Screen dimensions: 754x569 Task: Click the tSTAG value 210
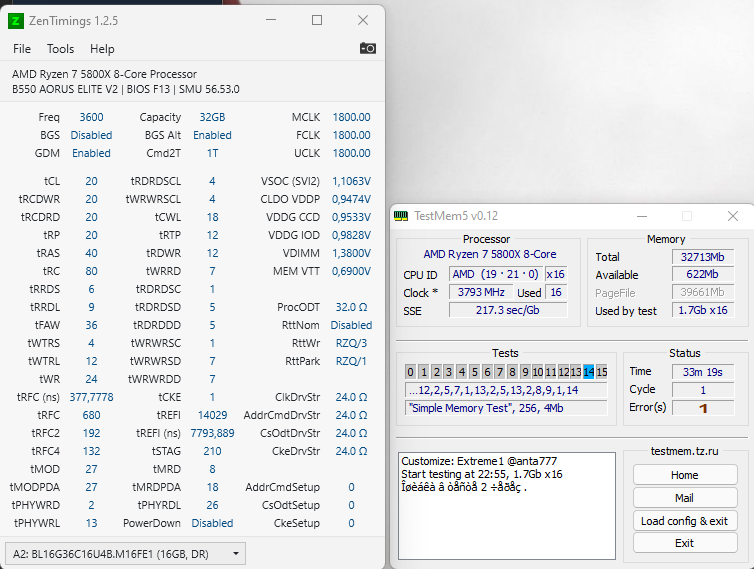pyautogui.click(x=212, y=451)
